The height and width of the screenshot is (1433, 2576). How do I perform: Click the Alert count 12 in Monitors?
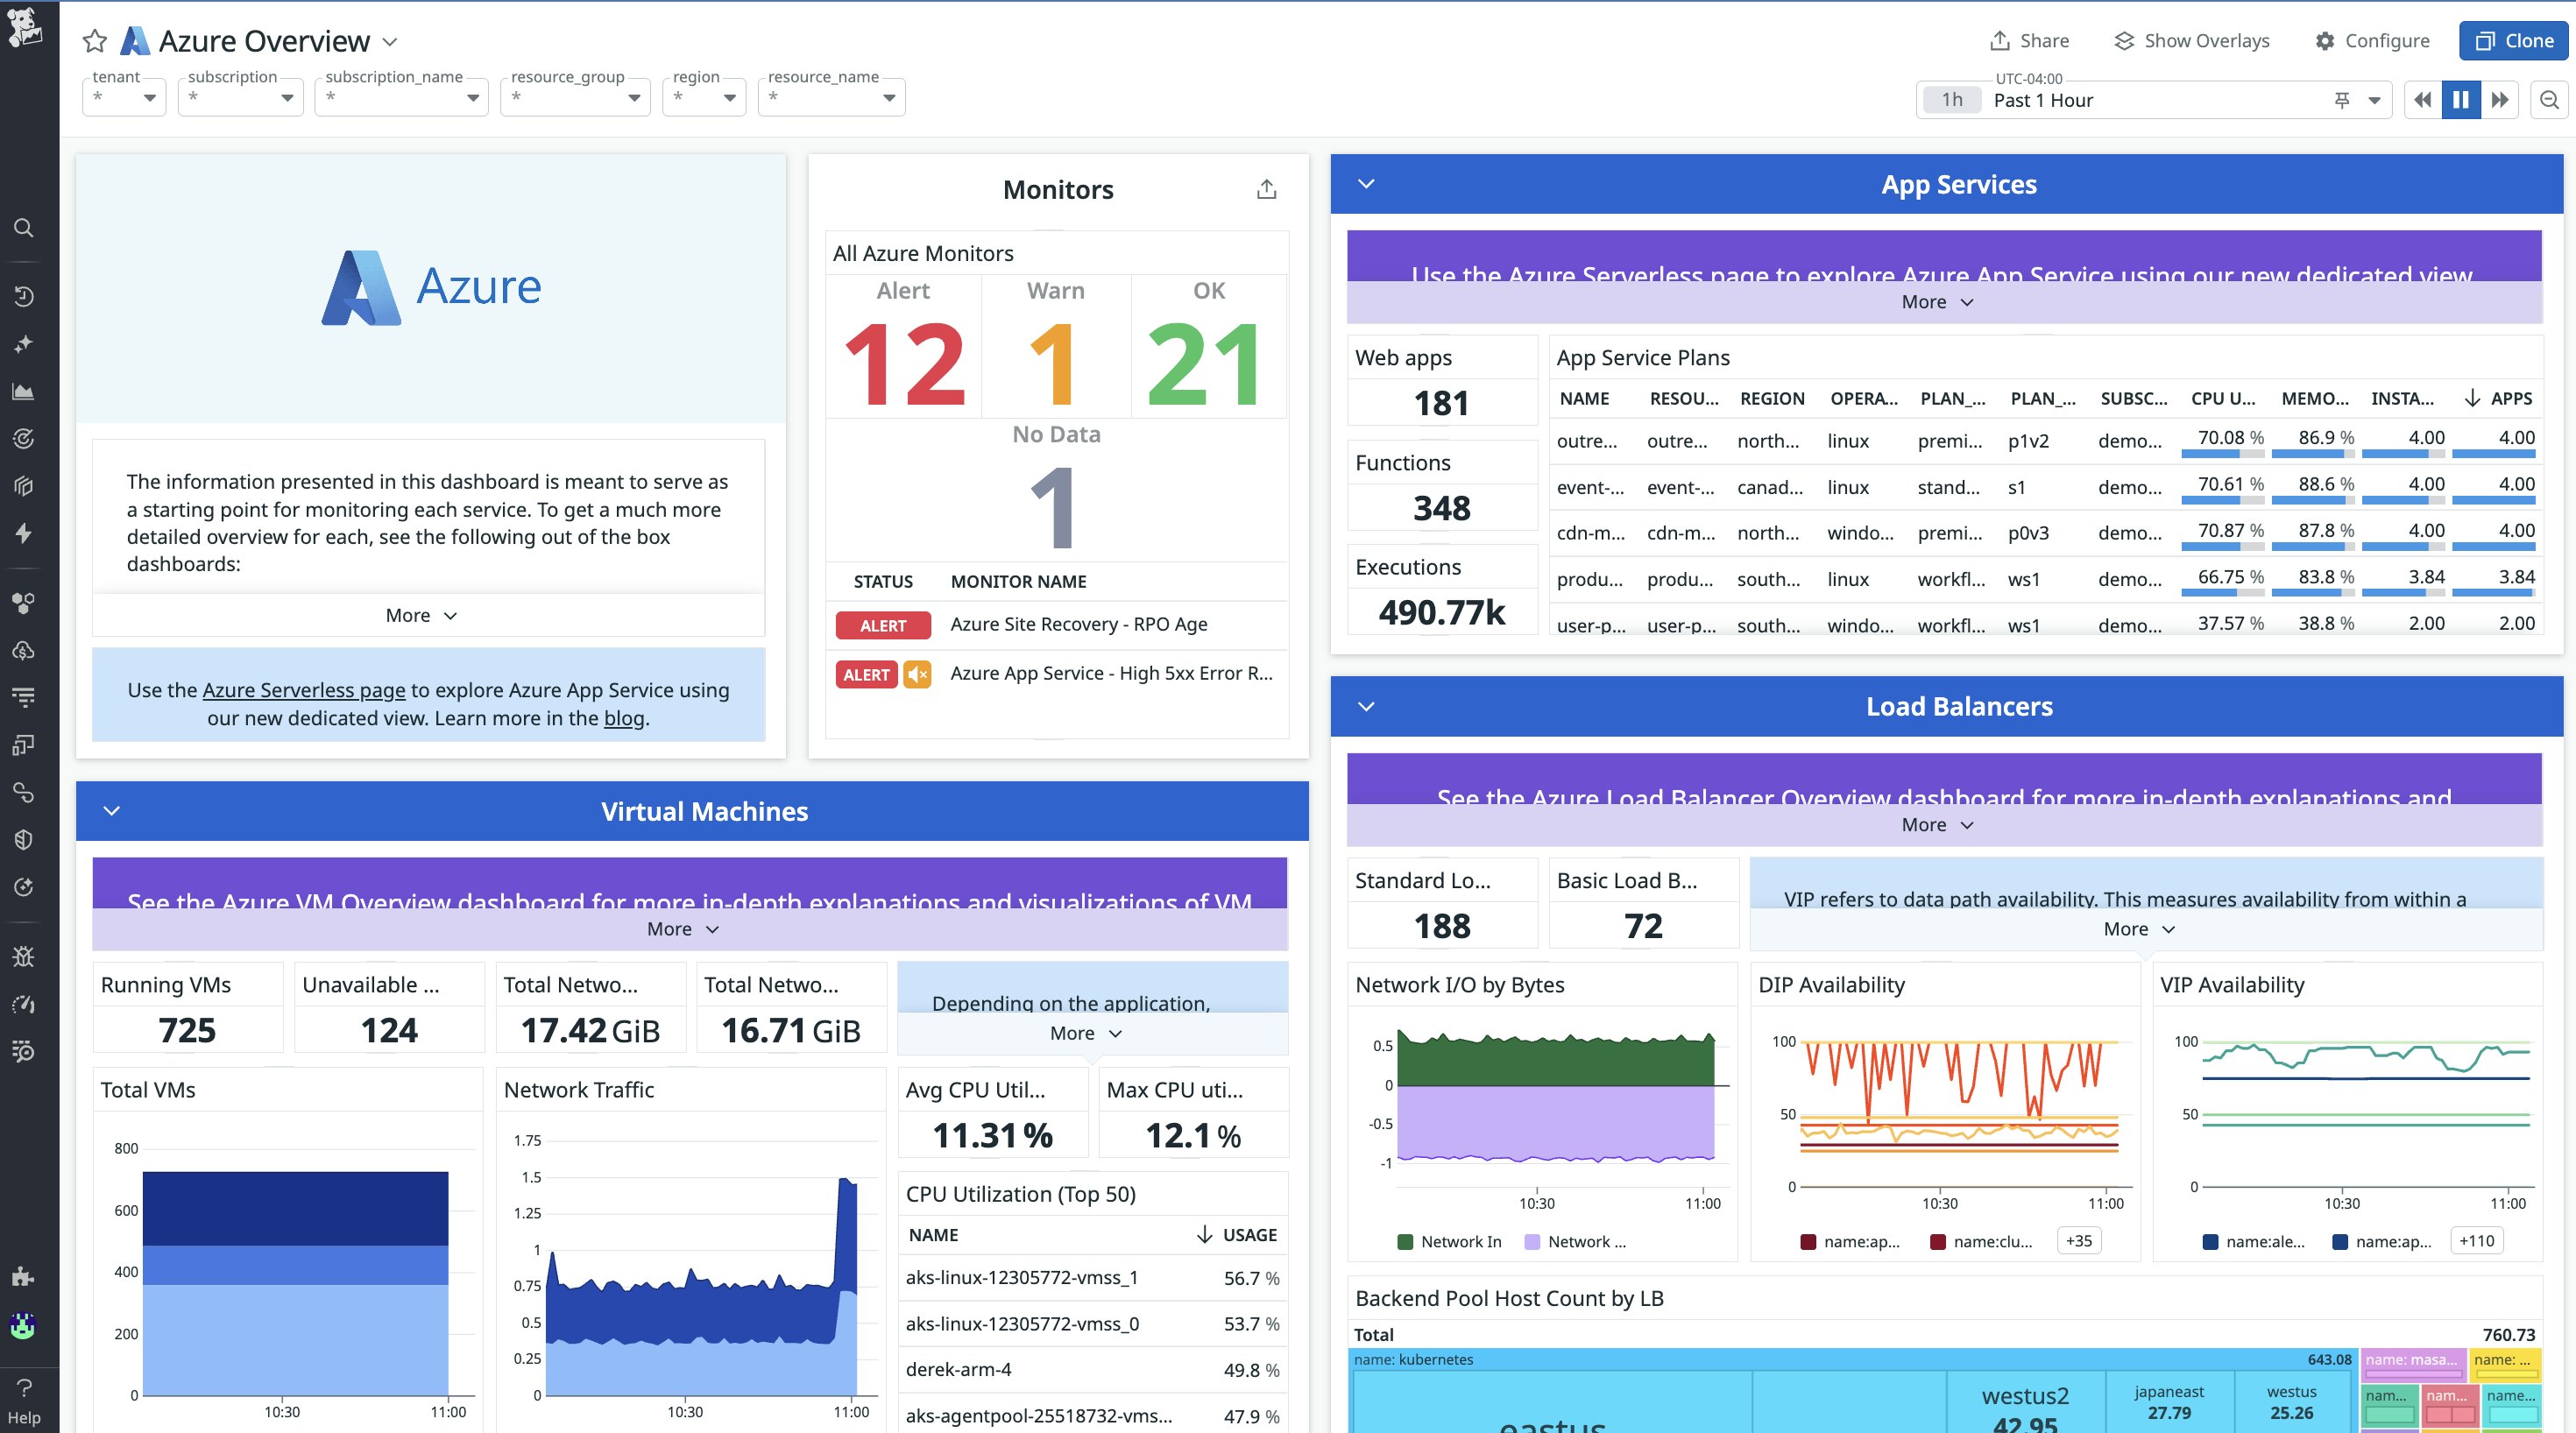(x=904, y=364)
